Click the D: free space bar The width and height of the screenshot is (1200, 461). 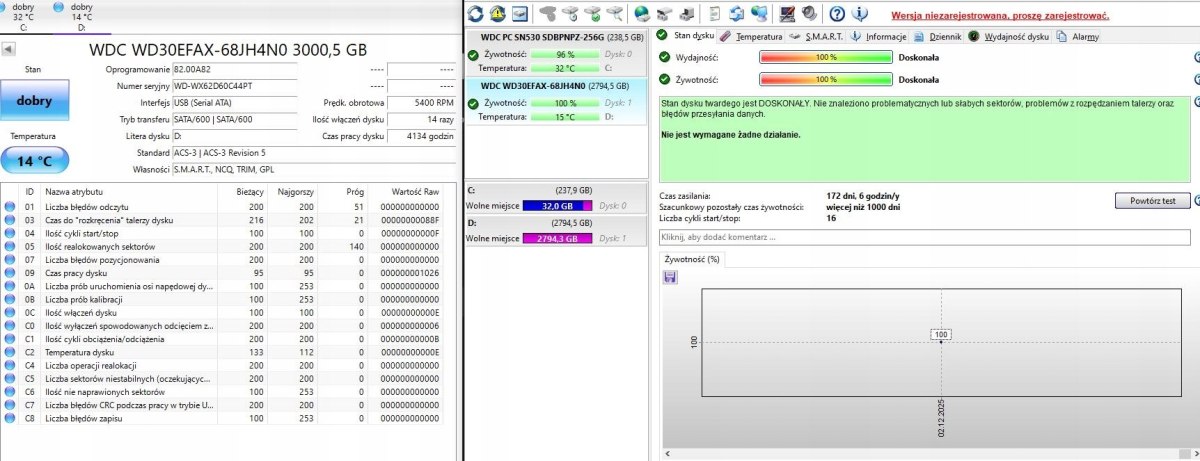coord(548,239)
